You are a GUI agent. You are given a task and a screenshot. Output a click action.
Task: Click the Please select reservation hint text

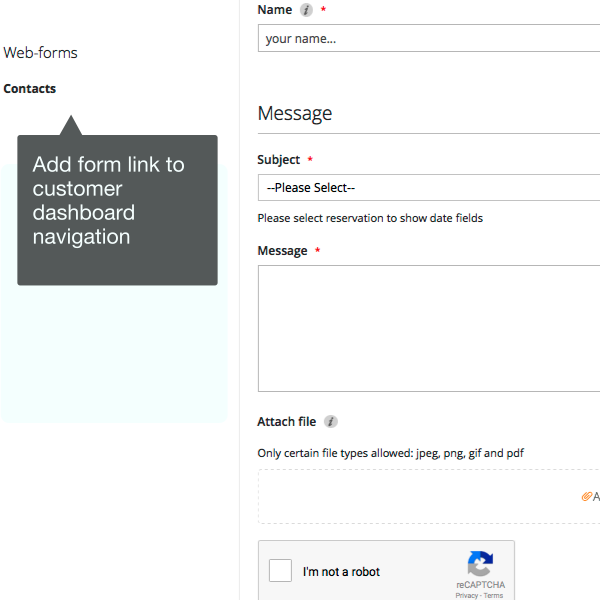(x=370, y=218)
